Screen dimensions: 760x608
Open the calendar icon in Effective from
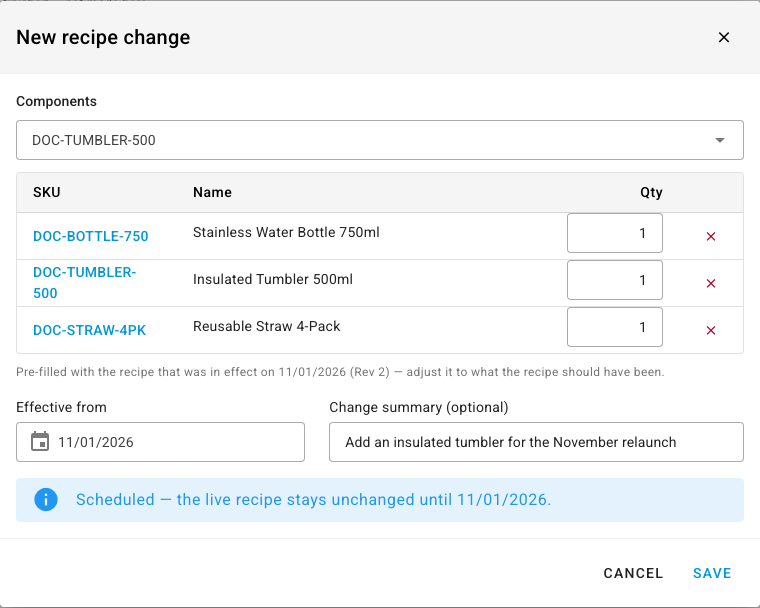40,442
